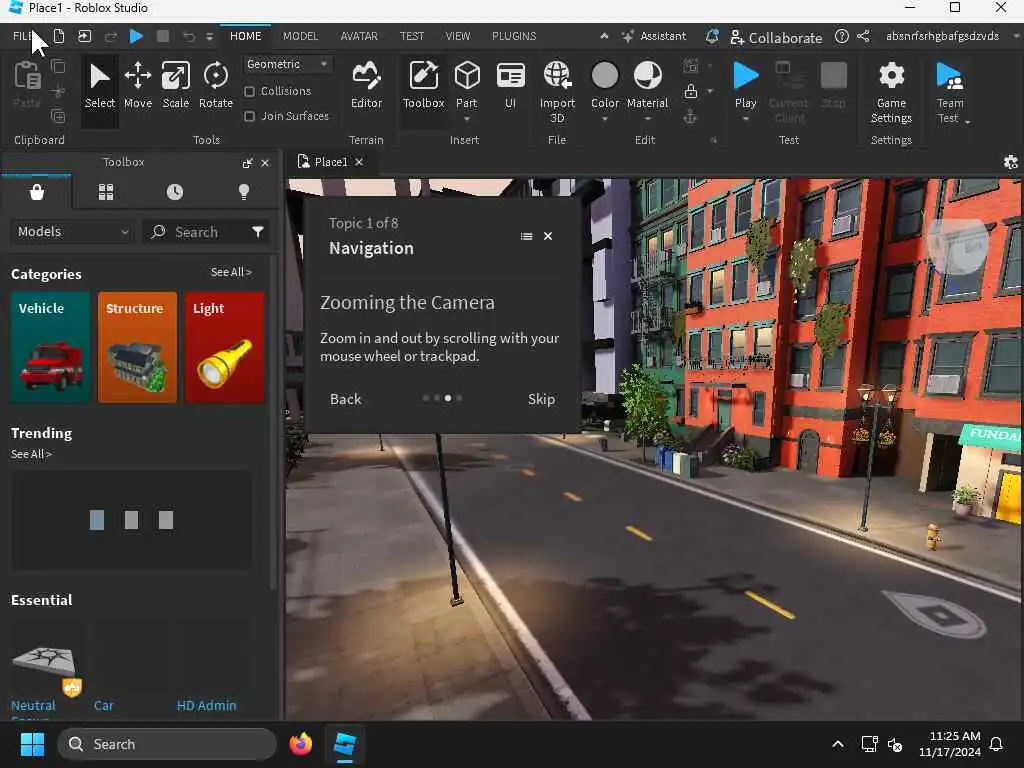1024x768 pixels.
Task: Open Firefox from the taskbar
Action: (300, 744)
